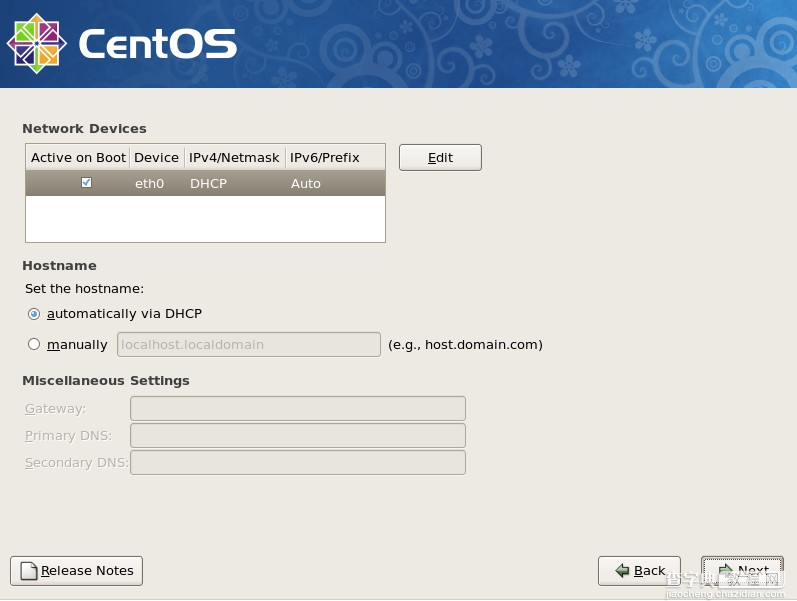Image resolution: width=797 pixels, height=601 pixels.
Task: Click the Secondary DNS input field
Action: pyautogui.click(x=298, y=463)
